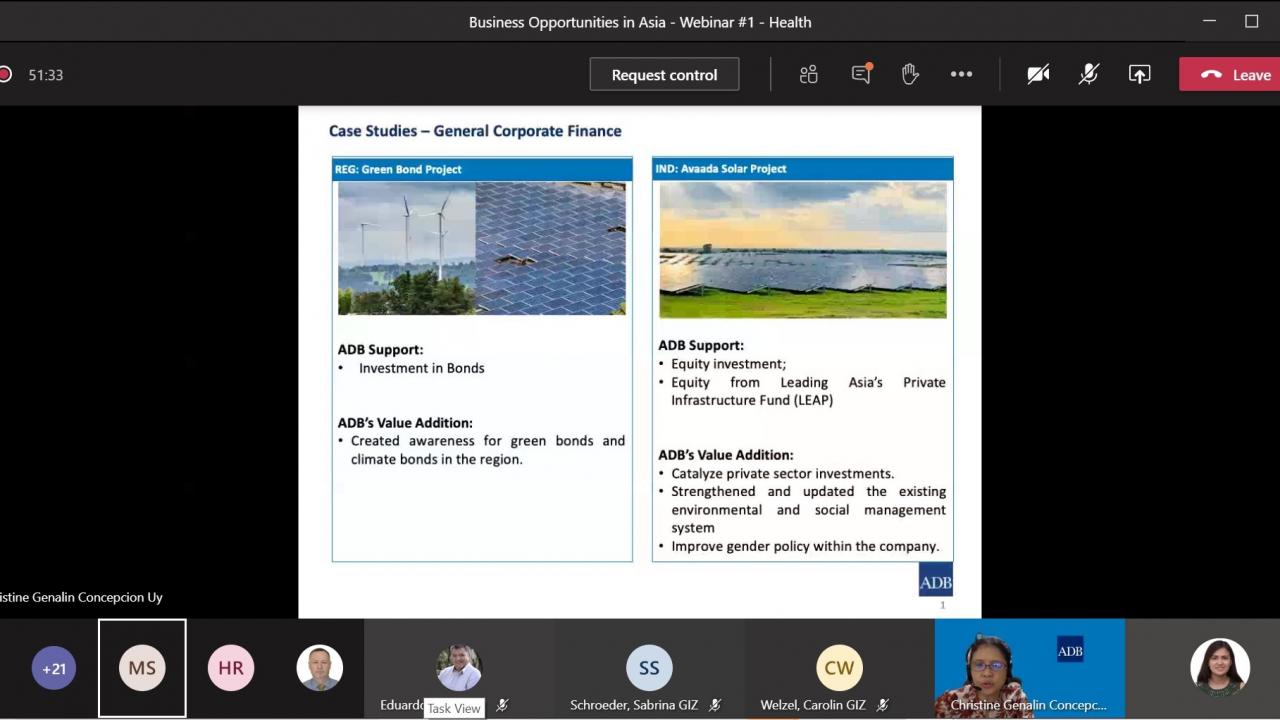Viewport: 1280px width, 720px height.
Task: Click the green bond wind turbine image
Action: click(x=407, y=248)
